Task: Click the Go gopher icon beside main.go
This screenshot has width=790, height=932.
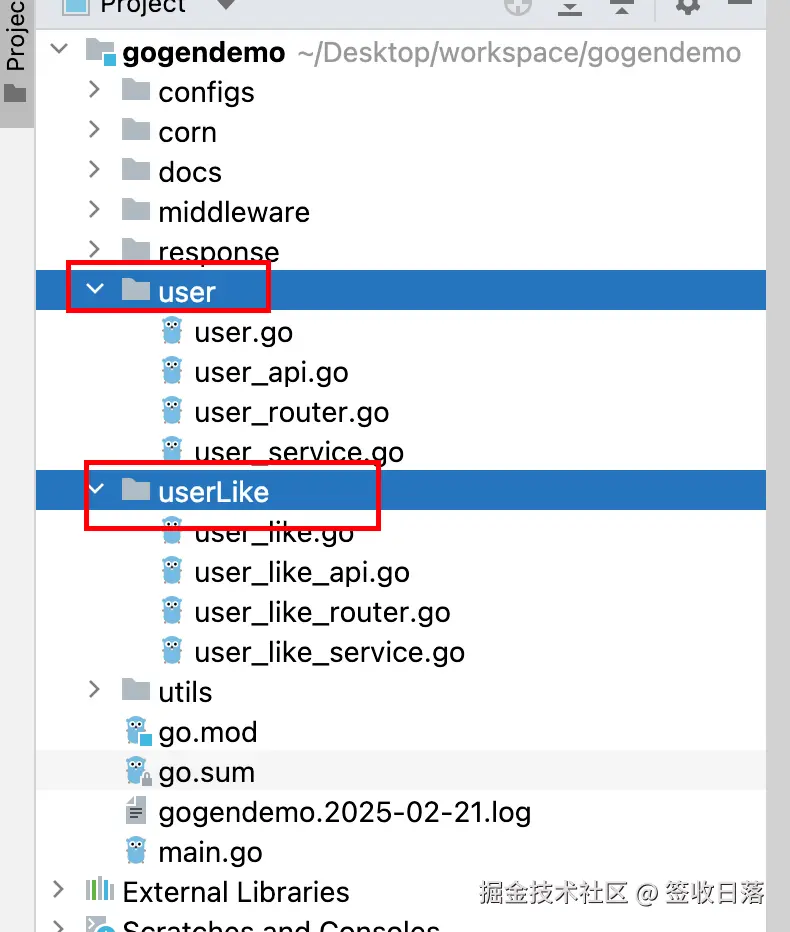Action: [x=136, y=852]
